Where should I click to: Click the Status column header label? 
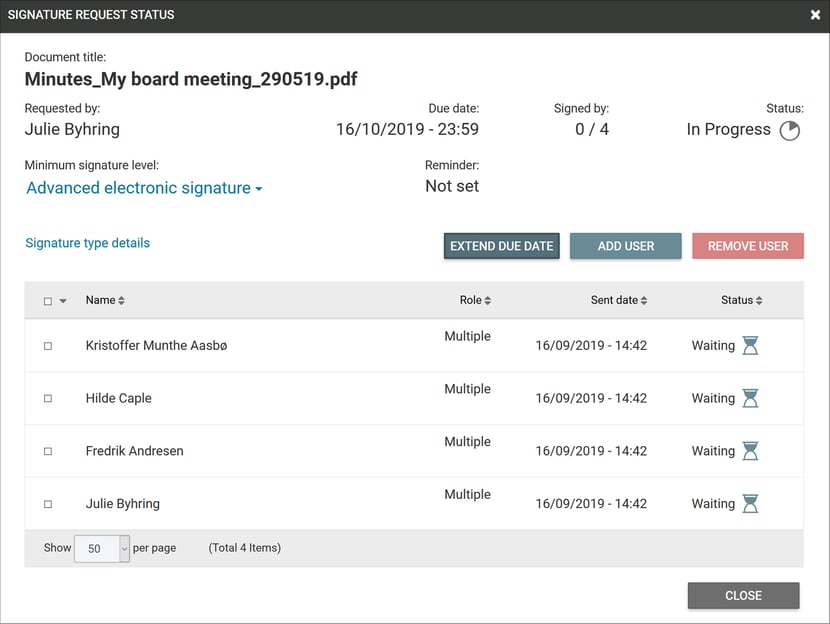pyautogui.click(x=737, y=300)
